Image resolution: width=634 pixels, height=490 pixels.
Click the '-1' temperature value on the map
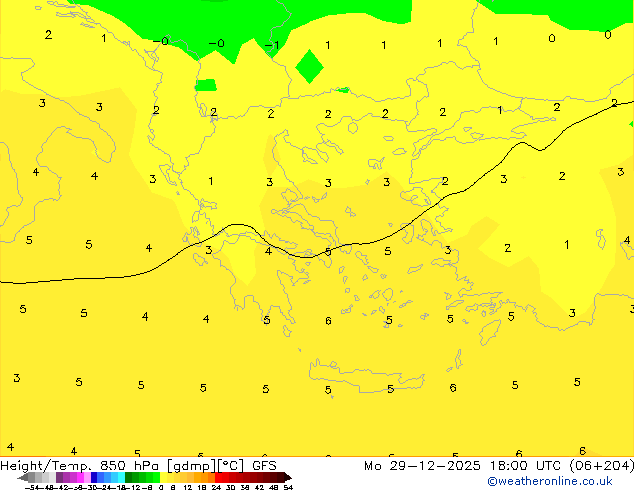tap(272, 44)
